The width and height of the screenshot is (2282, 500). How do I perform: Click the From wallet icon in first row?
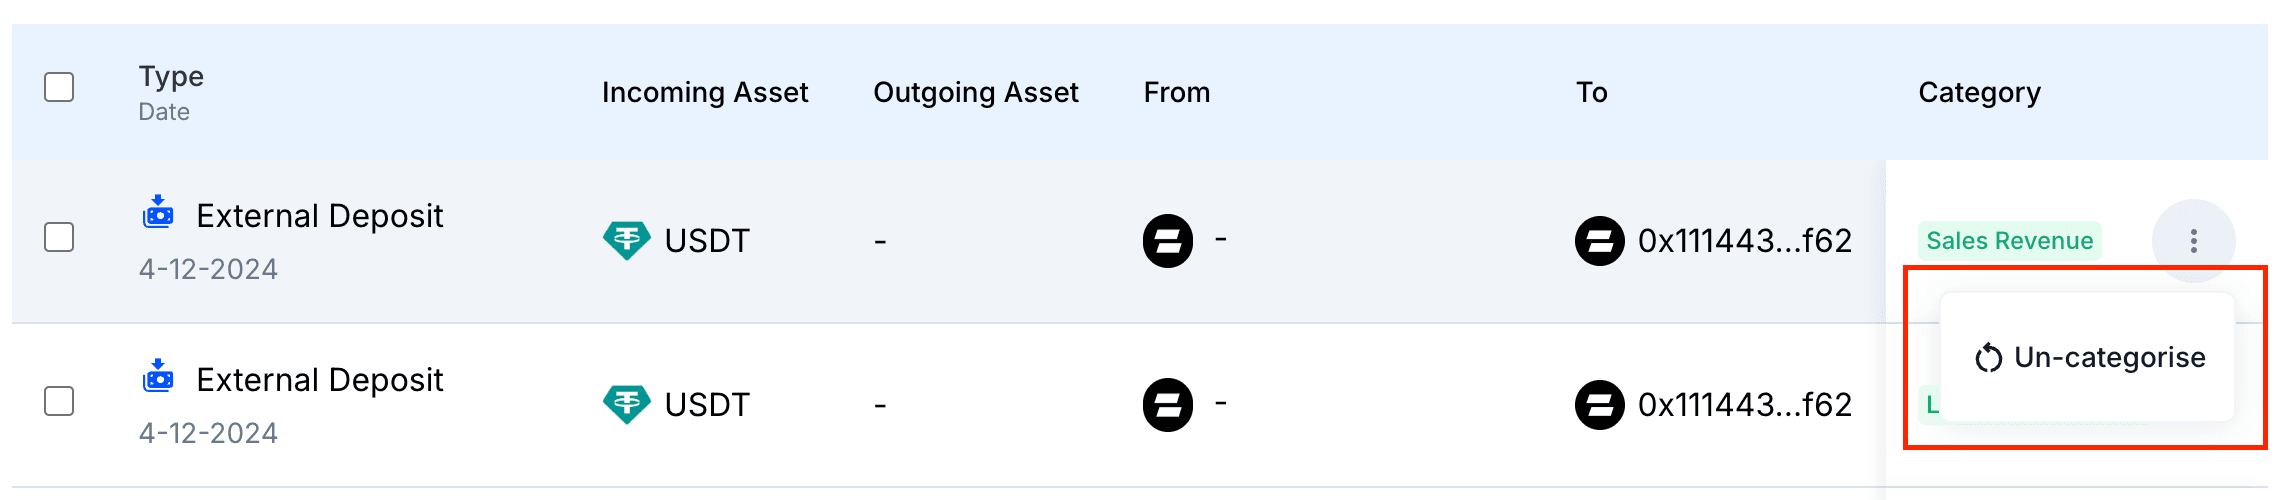tap(1168, 240)
